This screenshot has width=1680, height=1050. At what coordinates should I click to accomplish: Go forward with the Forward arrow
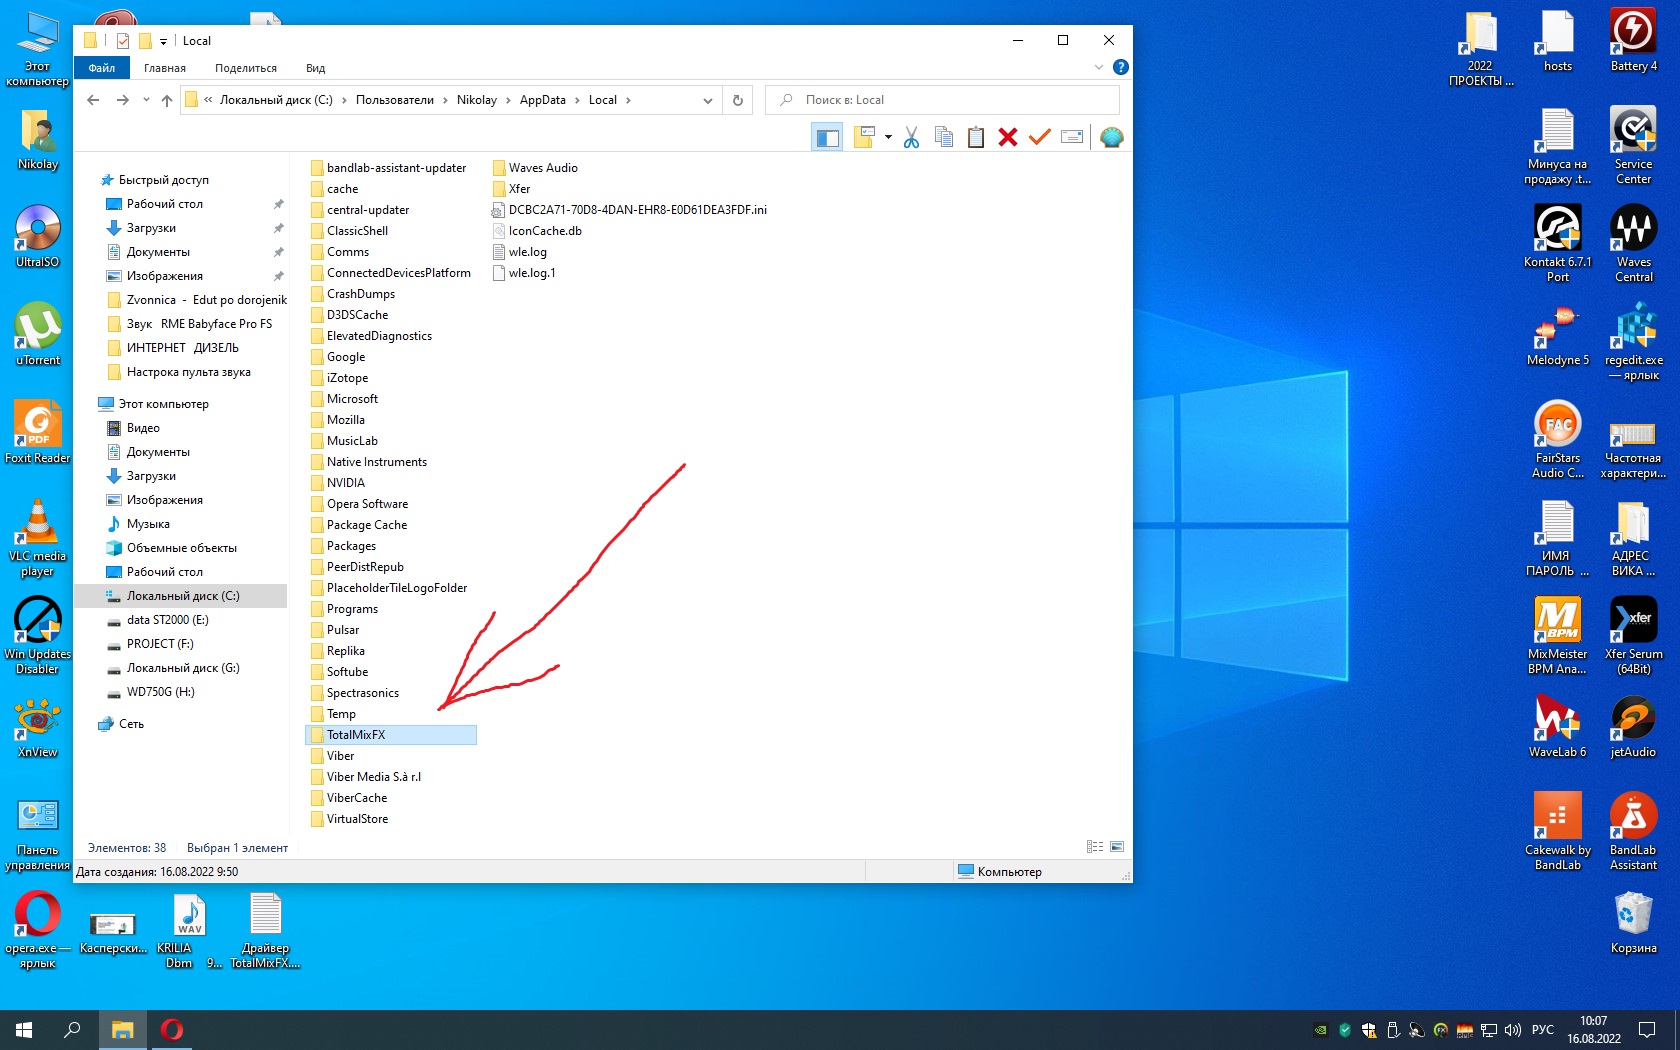122,100
